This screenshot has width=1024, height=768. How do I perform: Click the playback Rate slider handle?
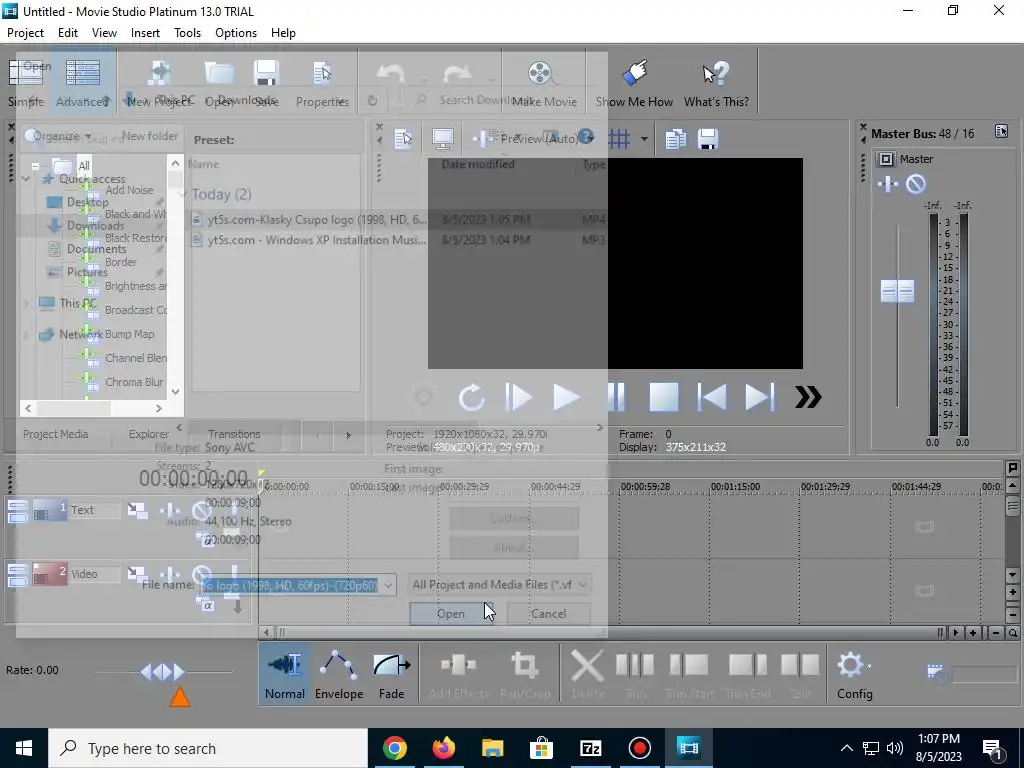pyautogui.click(x=163, y=671)
